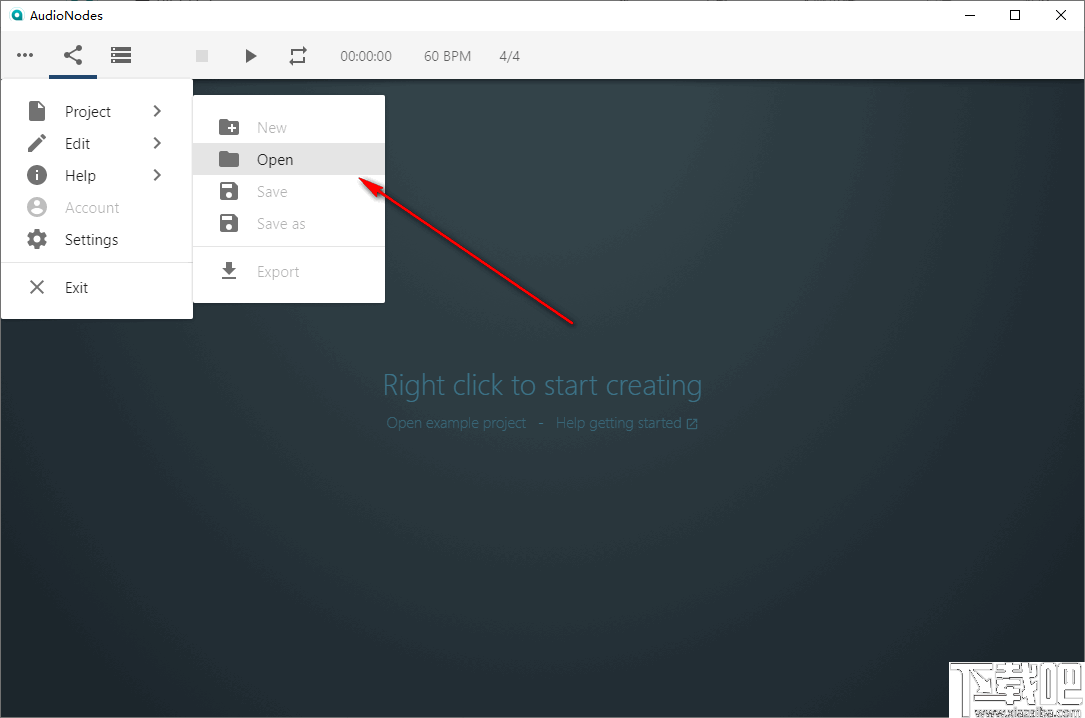
Task: Minimize the AudioNodes window
Action: click(970, 15)
